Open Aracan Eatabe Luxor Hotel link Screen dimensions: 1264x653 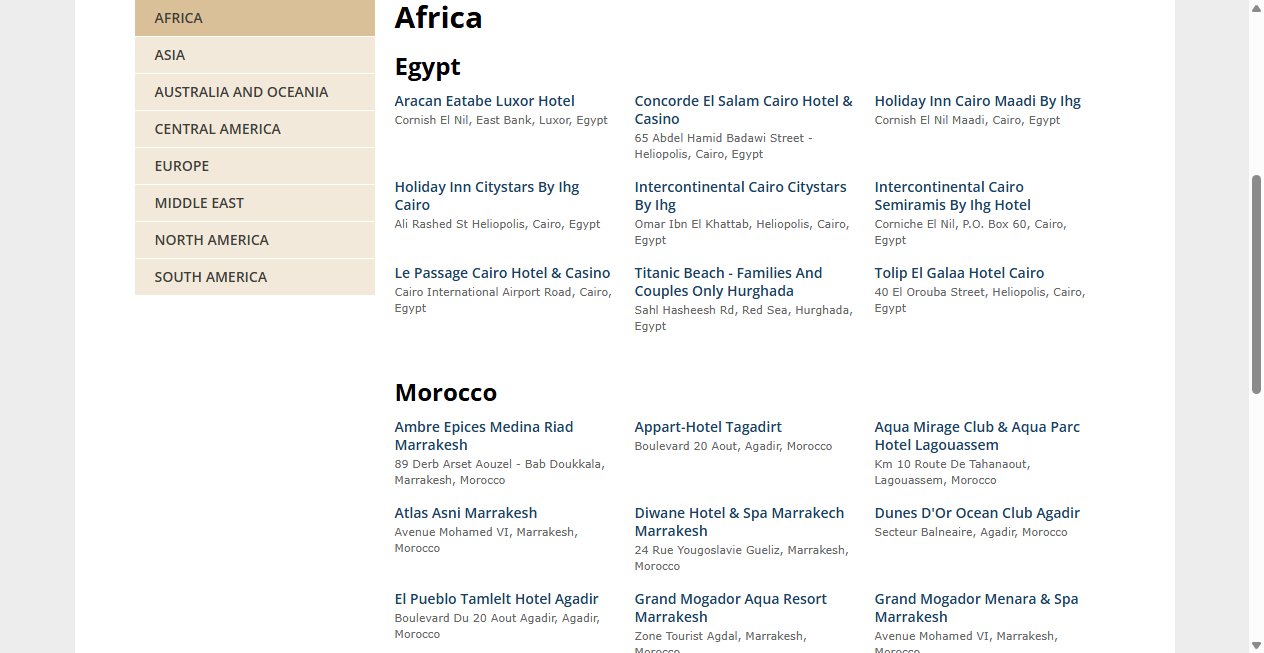point(484,101)
